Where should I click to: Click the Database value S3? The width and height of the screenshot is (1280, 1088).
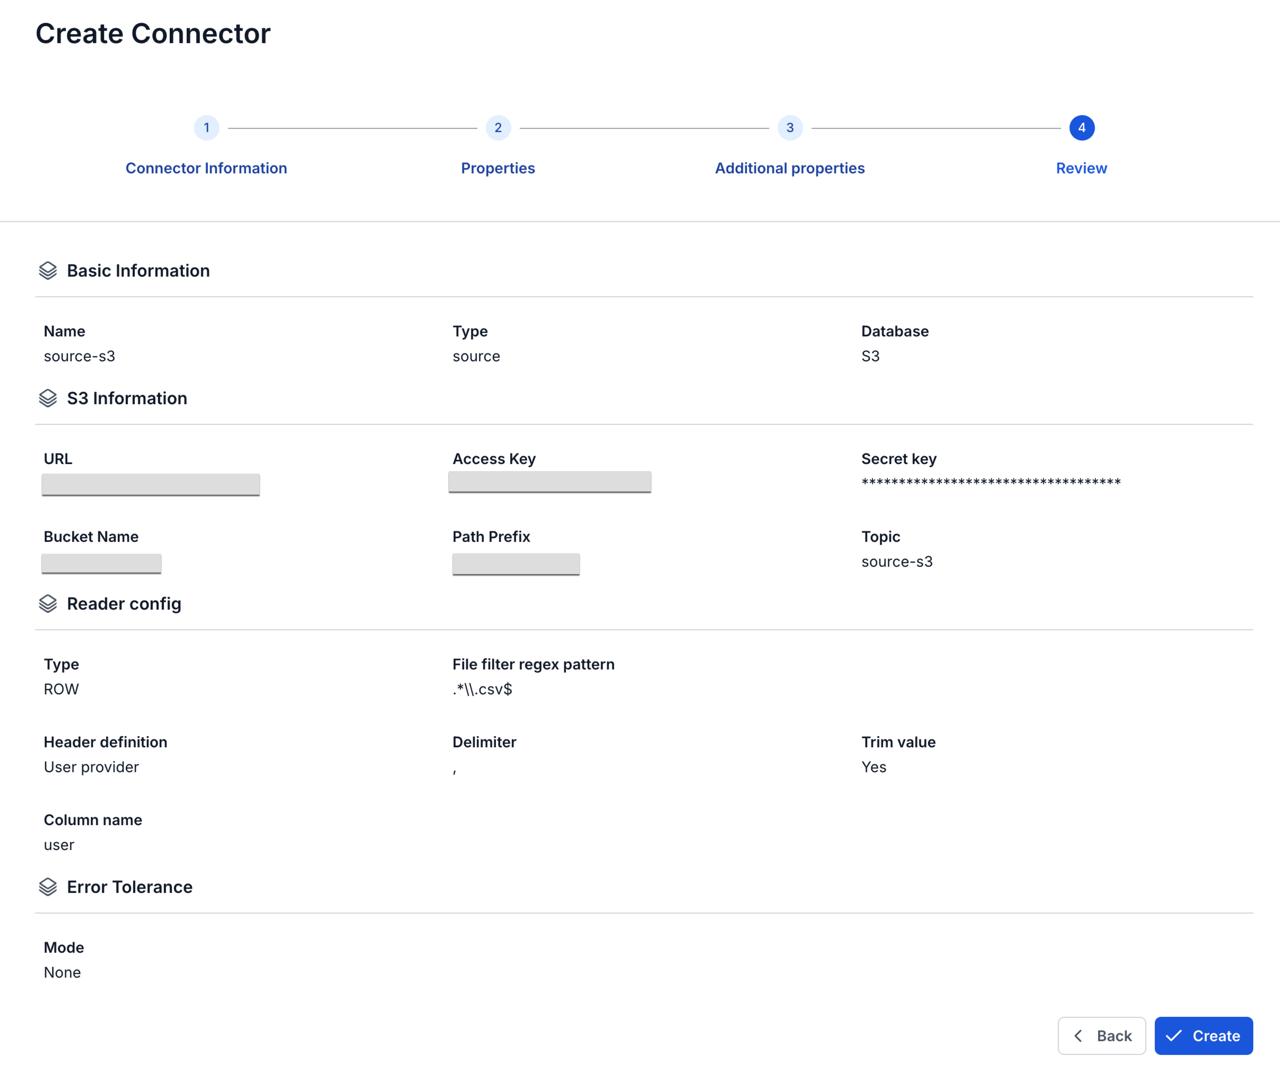pyautogui.click(x=871, y=356)
